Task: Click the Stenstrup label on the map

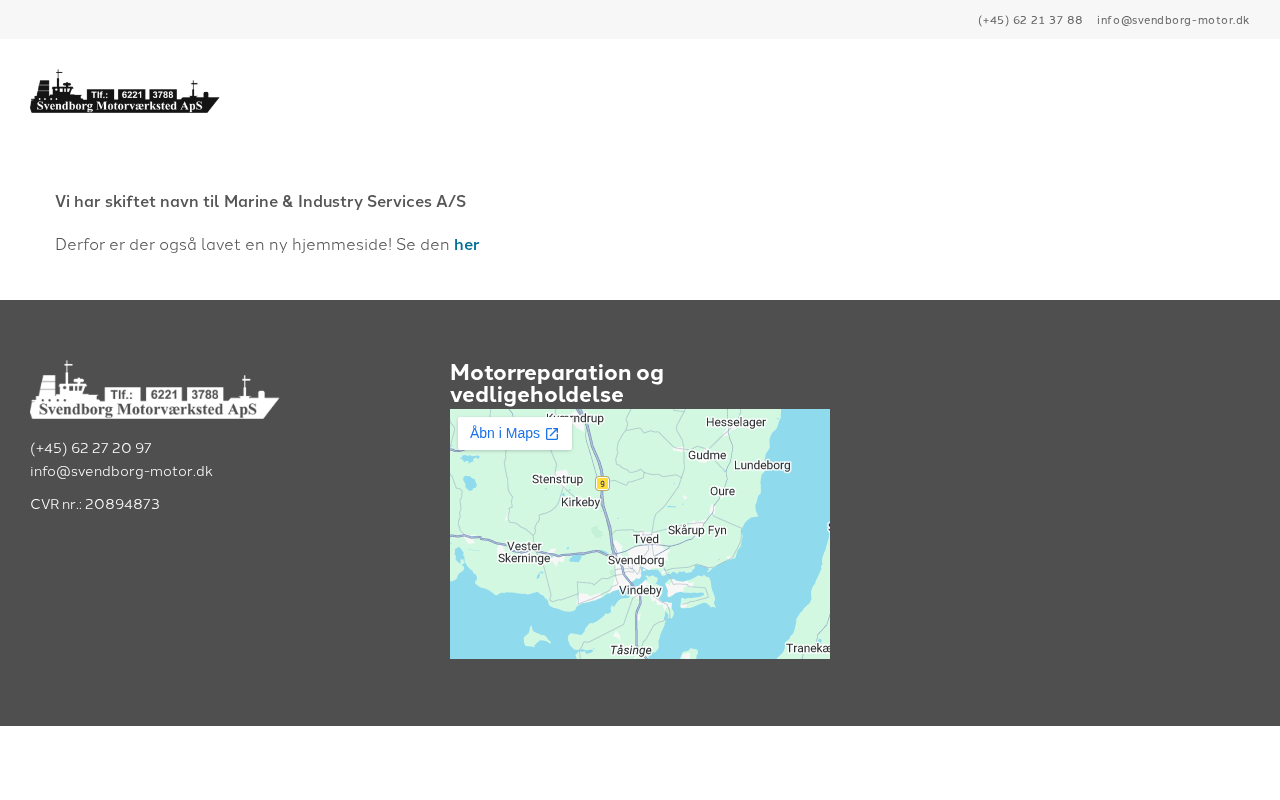Action: 557,479
